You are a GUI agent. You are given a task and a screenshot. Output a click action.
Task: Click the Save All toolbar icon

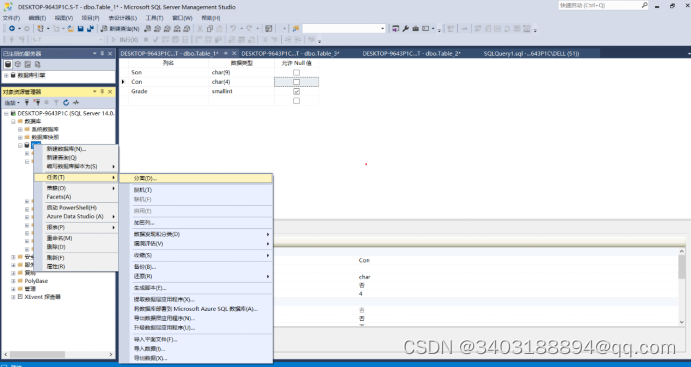tap(90, 29)
